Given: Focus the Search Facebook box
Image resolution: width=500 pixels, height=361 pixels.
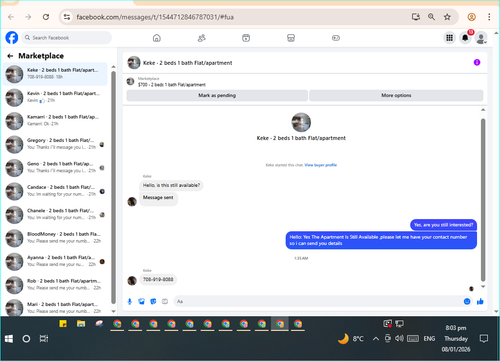Looking at the screenshot, I should (67, 38).
